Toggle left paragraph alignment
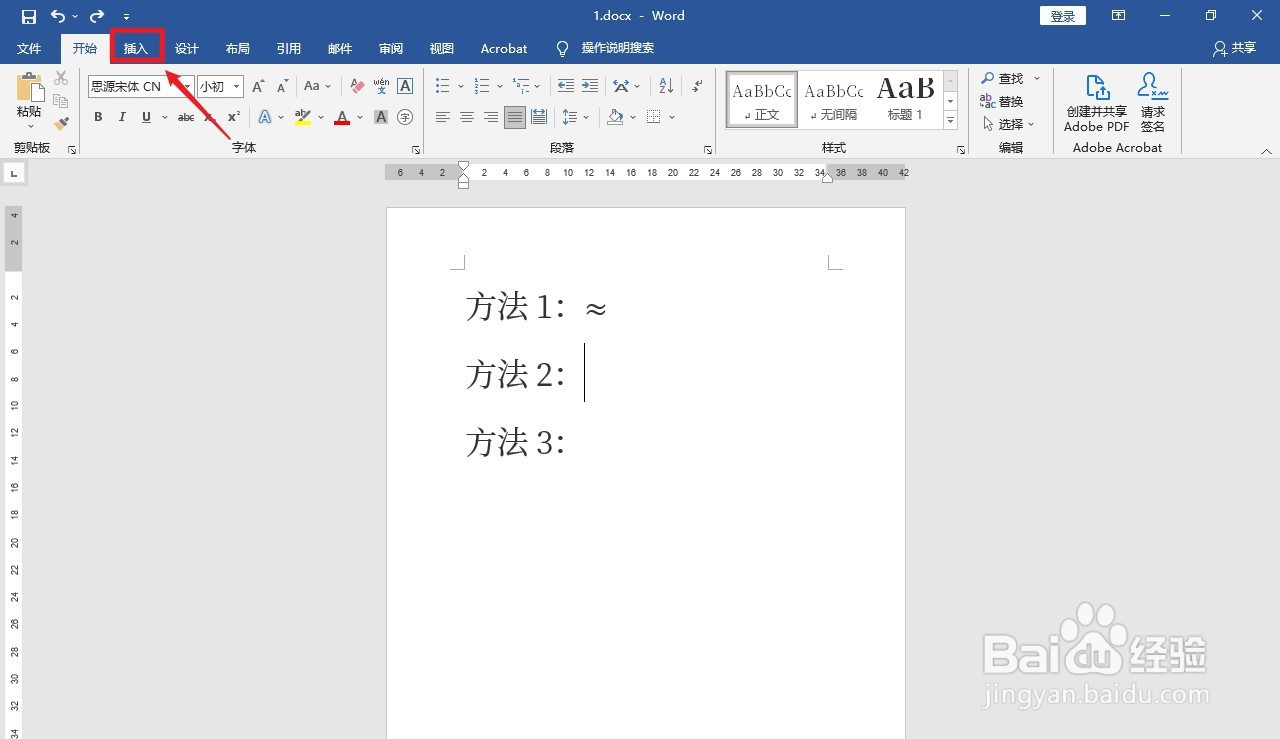This screenshot has width=1280, height=739. [443, 117]
